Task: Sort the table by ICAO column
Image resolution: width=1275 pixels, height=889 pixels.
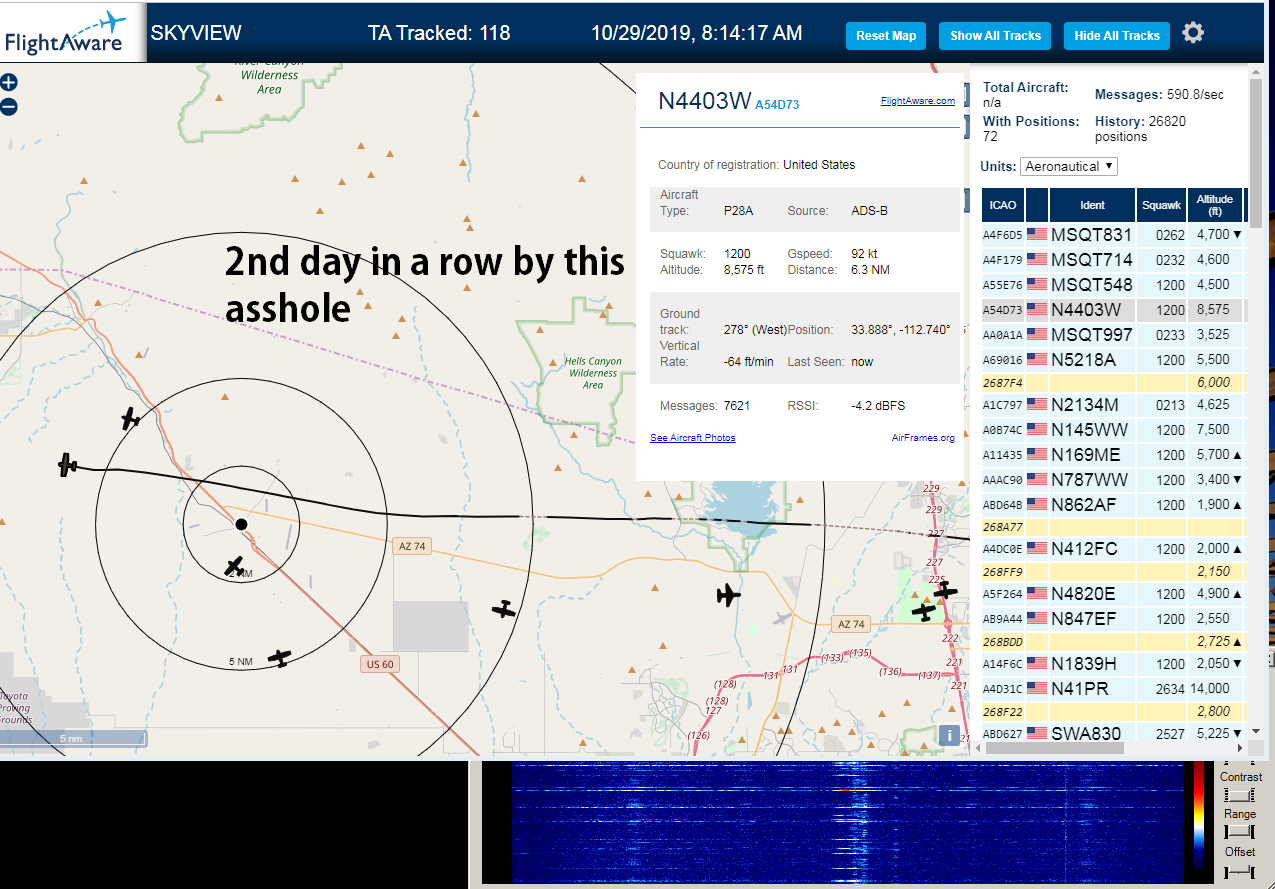Action: click(x=1003, y=205)
